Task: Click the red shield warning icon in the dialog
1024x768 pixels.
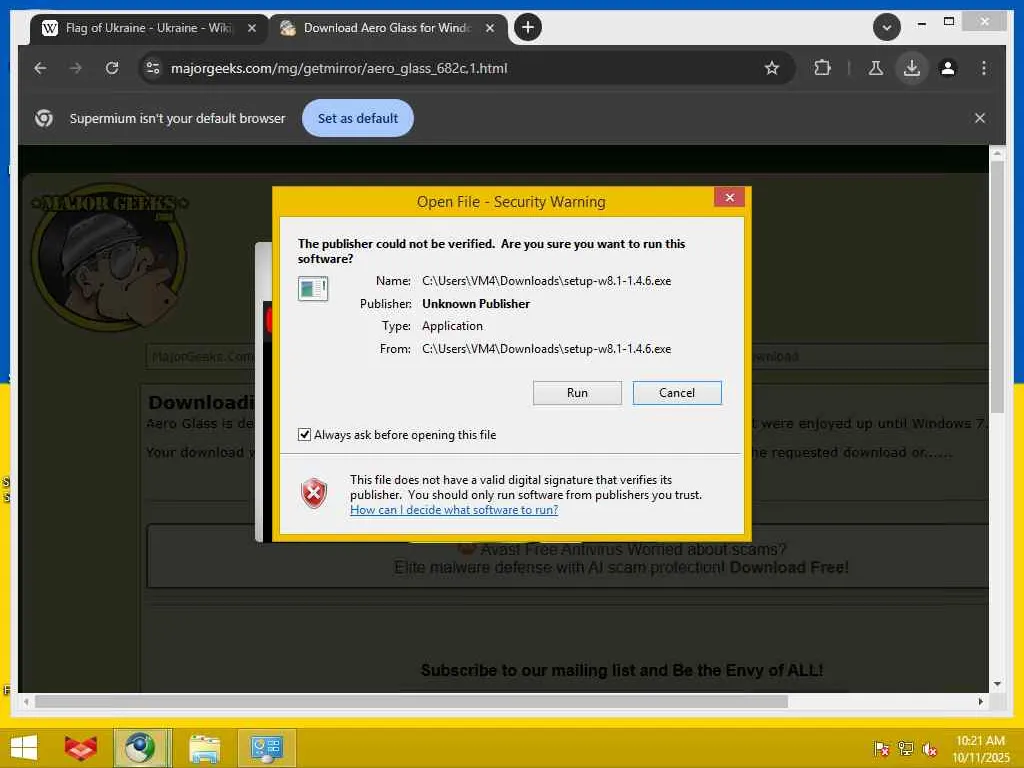Action: click(x=314, y=493)
